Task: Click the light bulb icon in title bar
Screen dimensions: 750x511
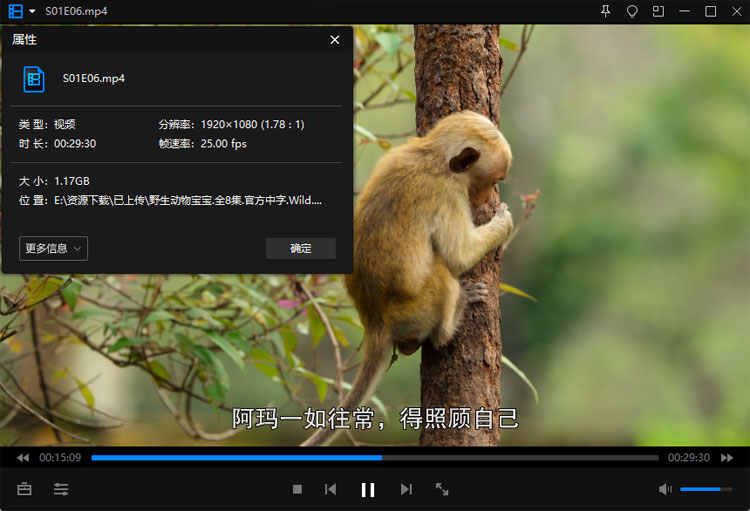Action: [632, 11]
